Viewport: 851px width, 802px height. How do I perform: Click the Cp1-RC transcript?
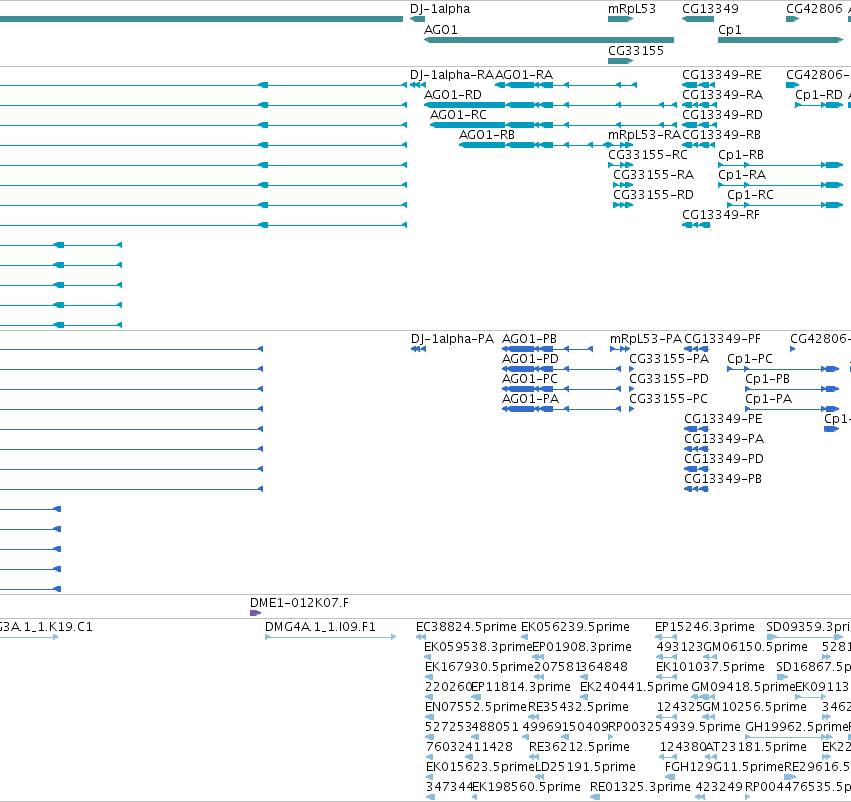(x=785, y=205)
